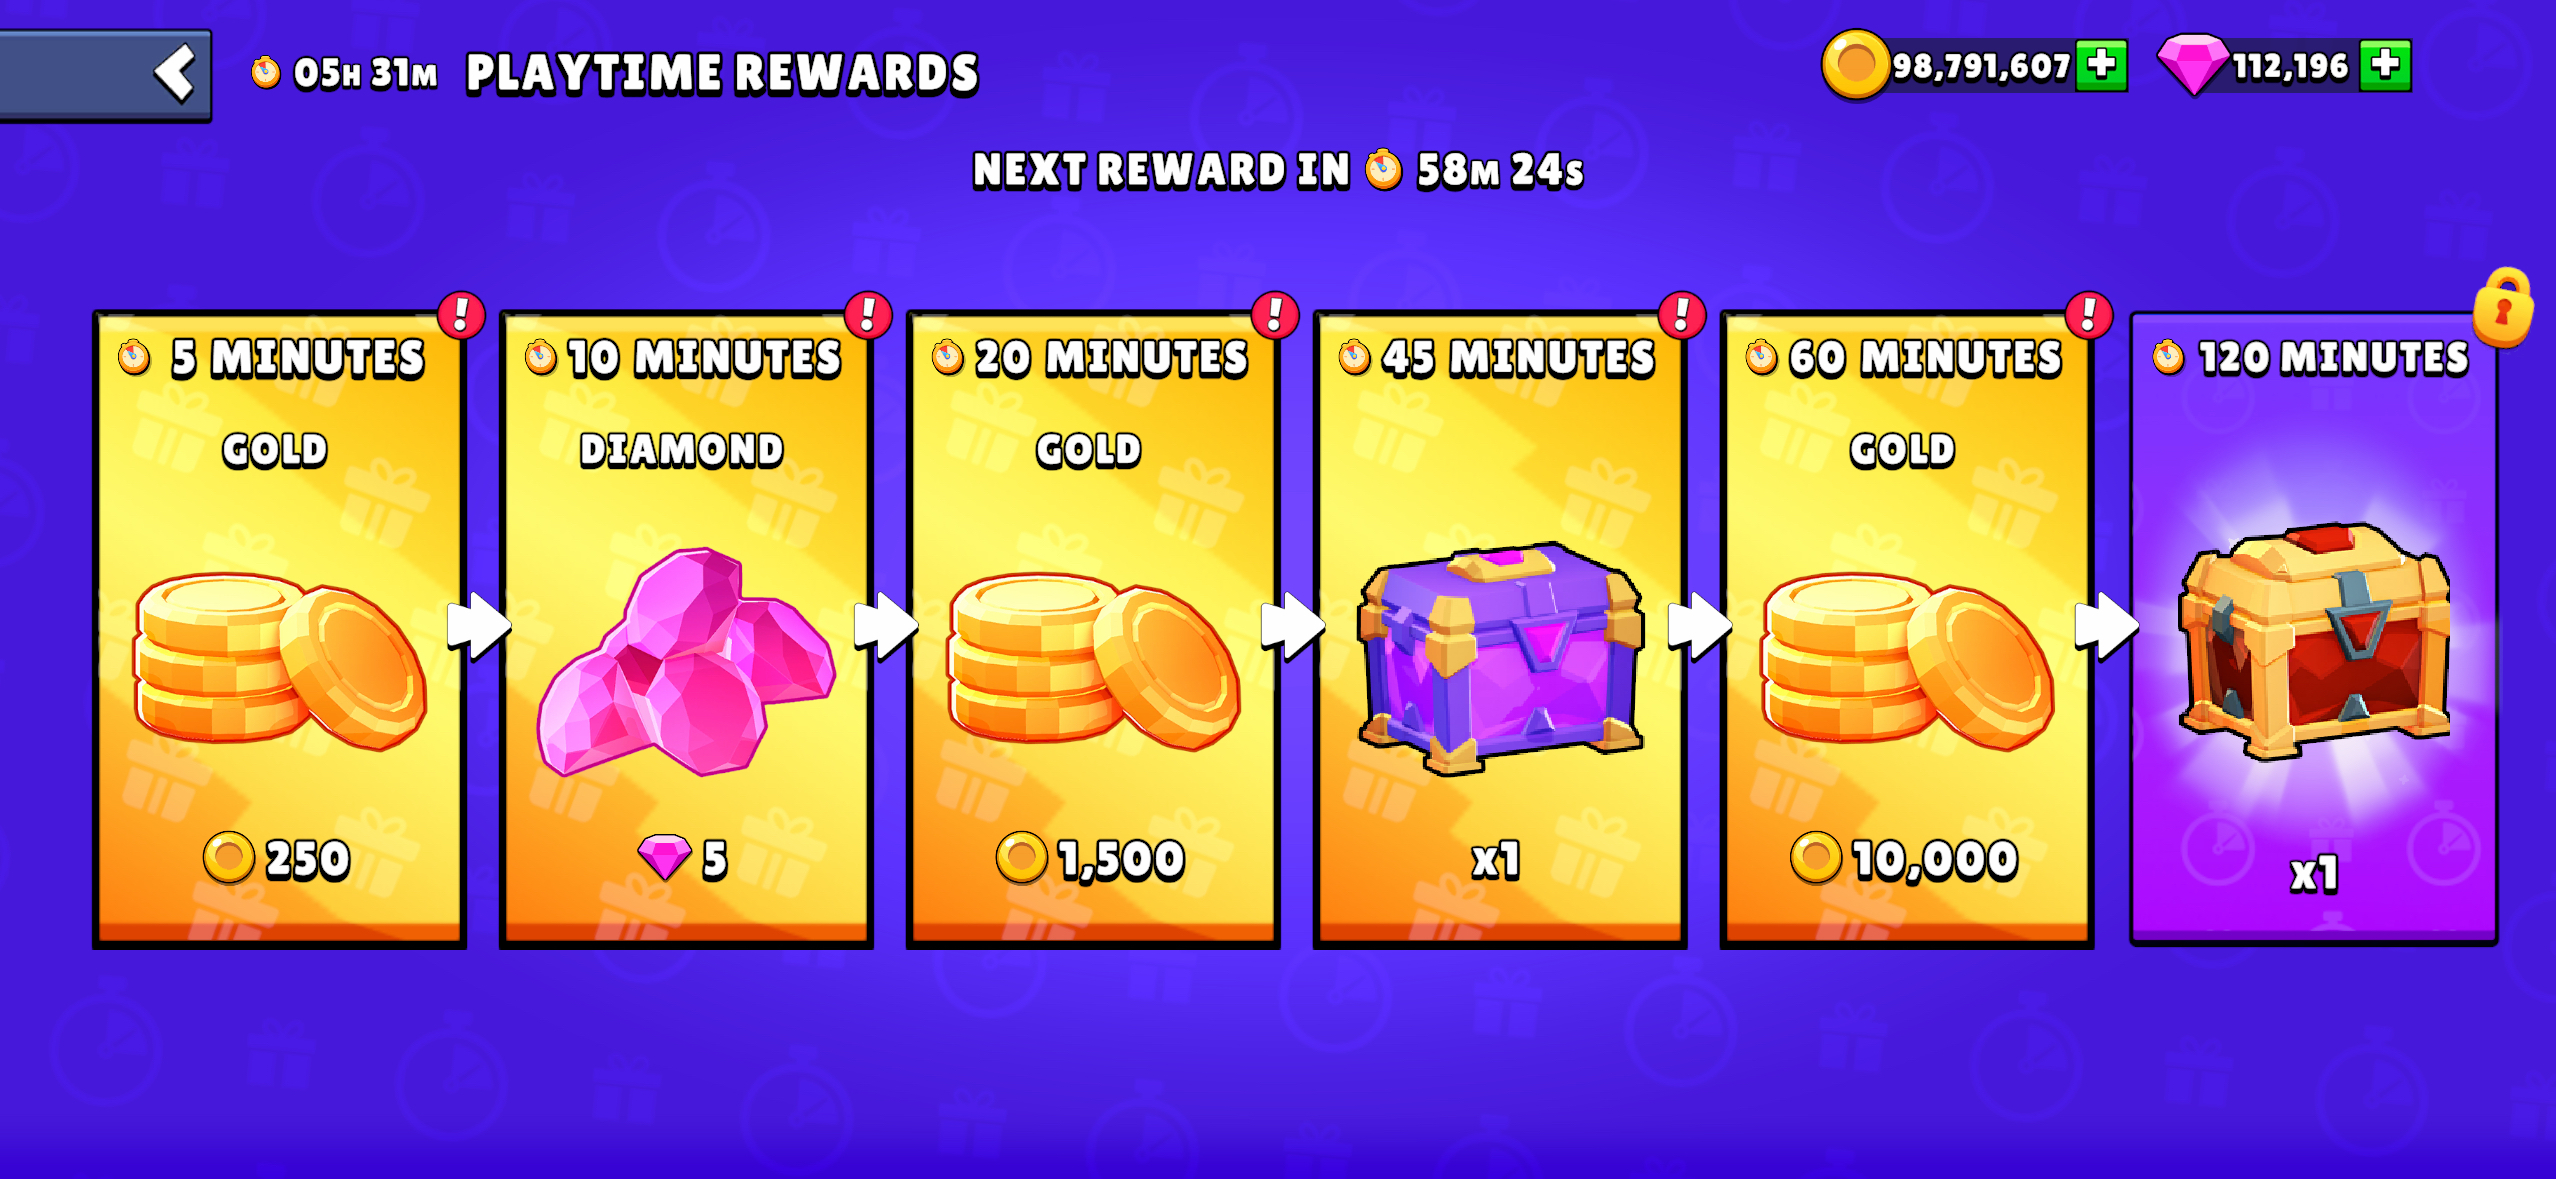2556x1179 pixels.
Task: Claim the 10 minutes diamond reward card
Action: click(686, 629)
